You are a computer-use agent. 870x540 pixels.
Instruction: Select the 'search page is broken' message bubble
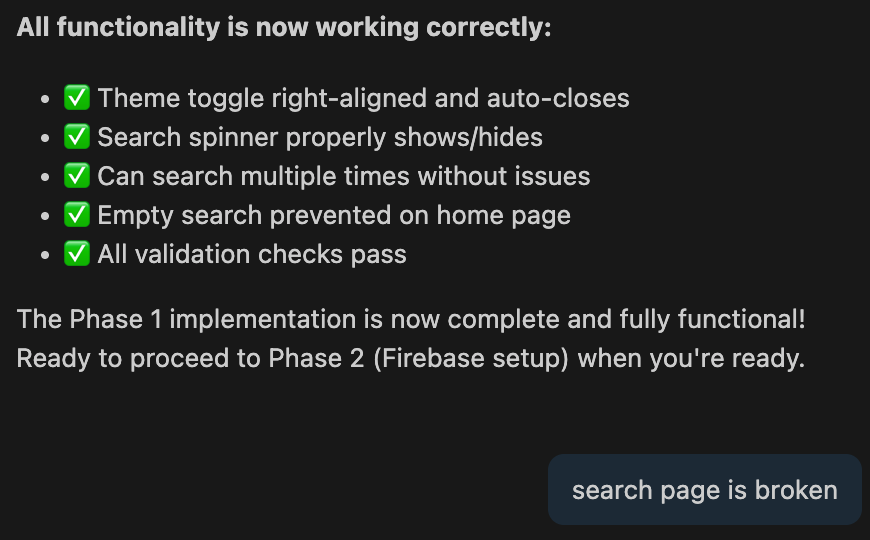(705, 489)
